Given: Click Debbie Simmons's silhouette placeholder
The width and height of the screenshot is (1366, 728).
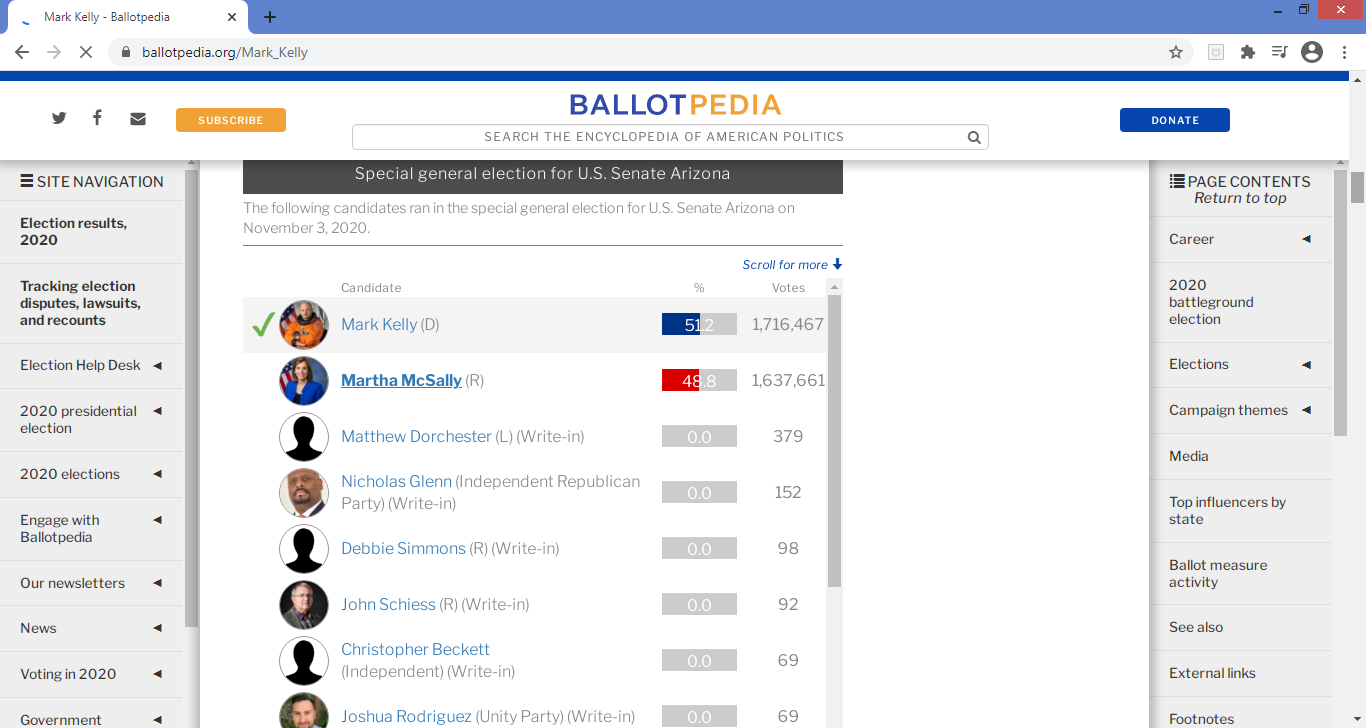Looking at the screenshot, I should 304,549.
